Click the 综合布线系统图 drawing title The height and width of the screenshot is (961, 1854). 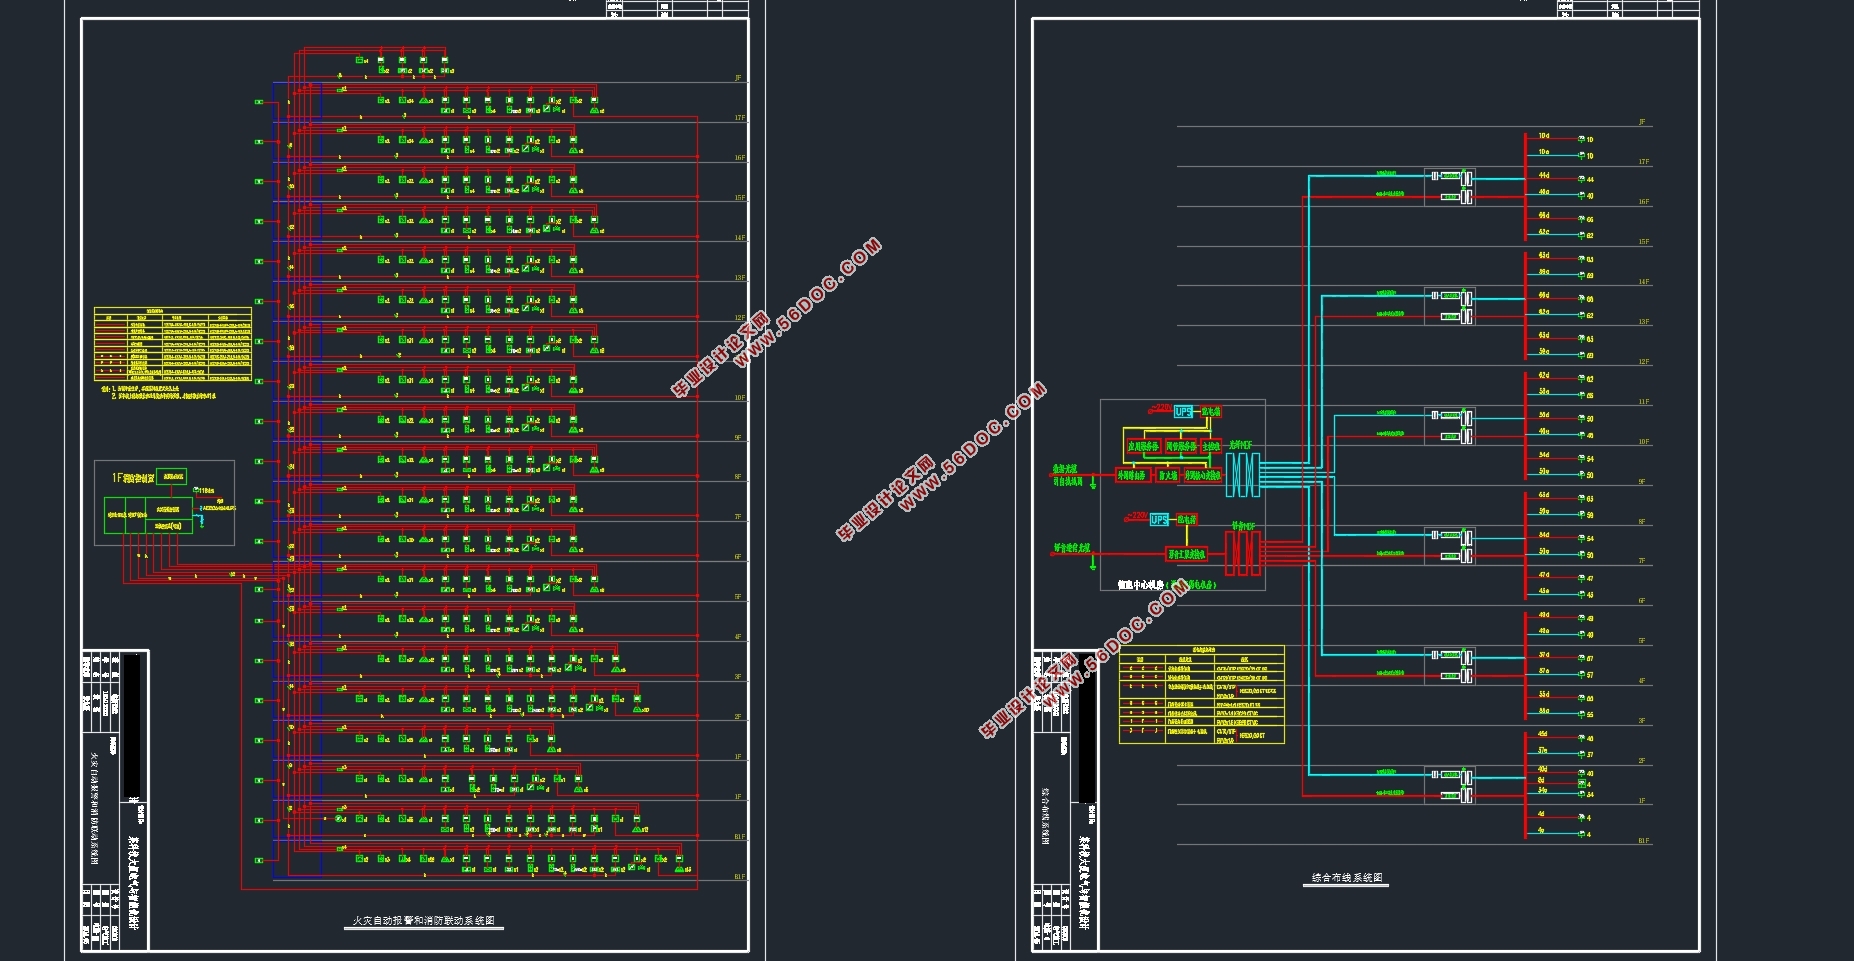1347,878
